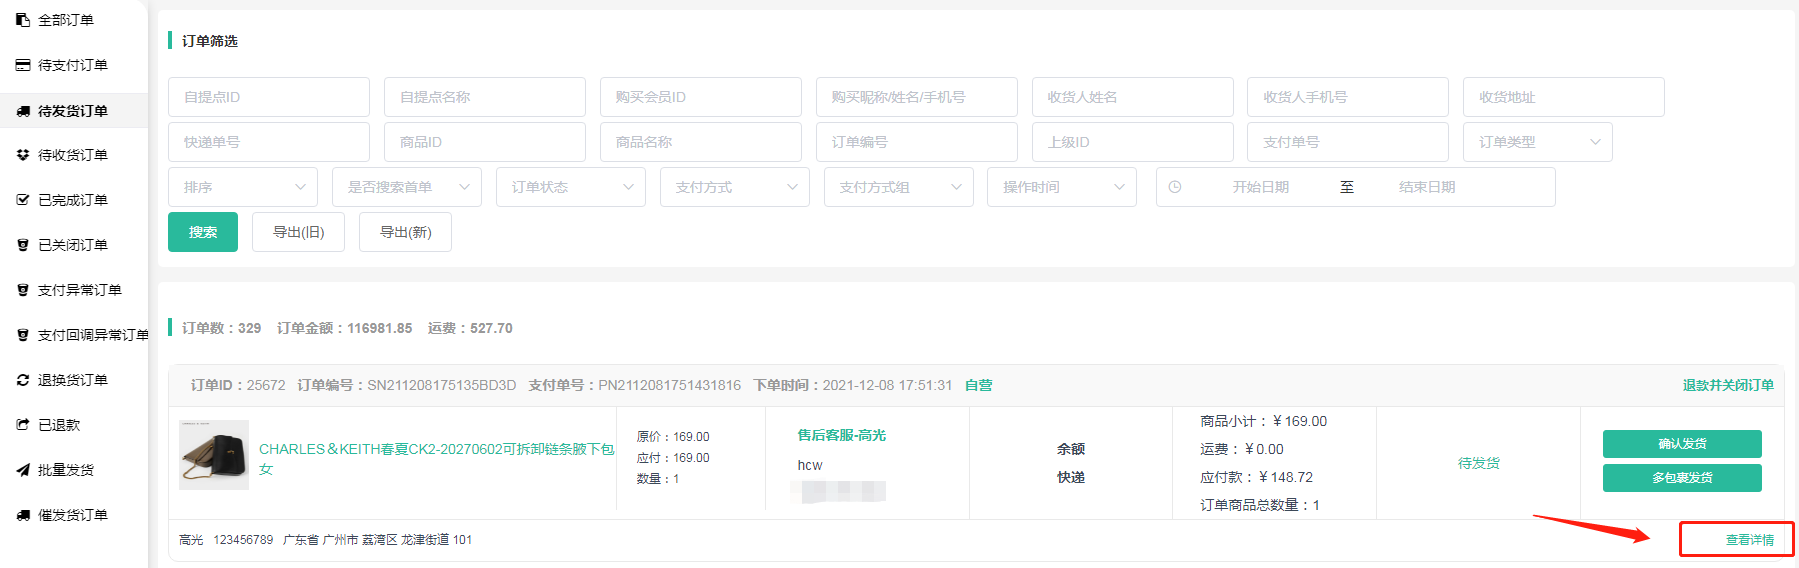Click the 多包裹发货 button

pyautogui.click(x=1682, y=478)
